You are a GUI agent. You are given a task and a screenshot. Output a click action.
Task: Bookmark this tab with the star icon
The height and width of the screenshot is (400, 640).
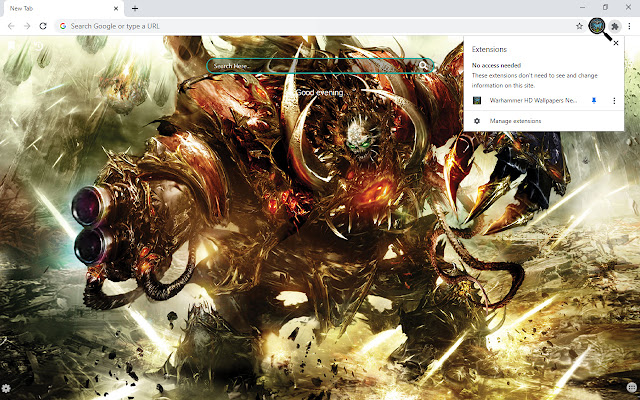click(579, 26)
